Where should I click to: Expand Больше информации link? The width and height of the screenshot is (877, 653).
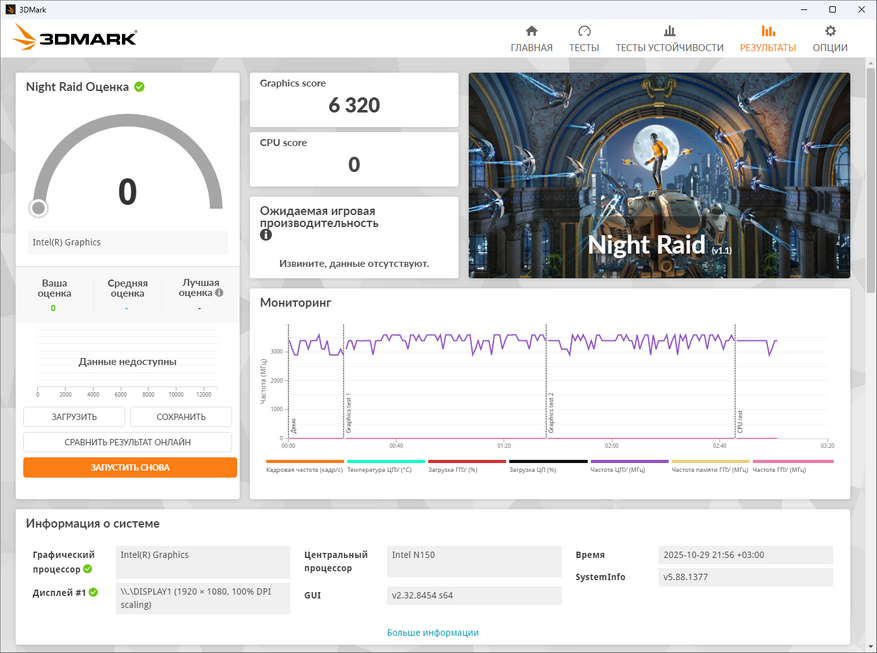tap(432, 632)
